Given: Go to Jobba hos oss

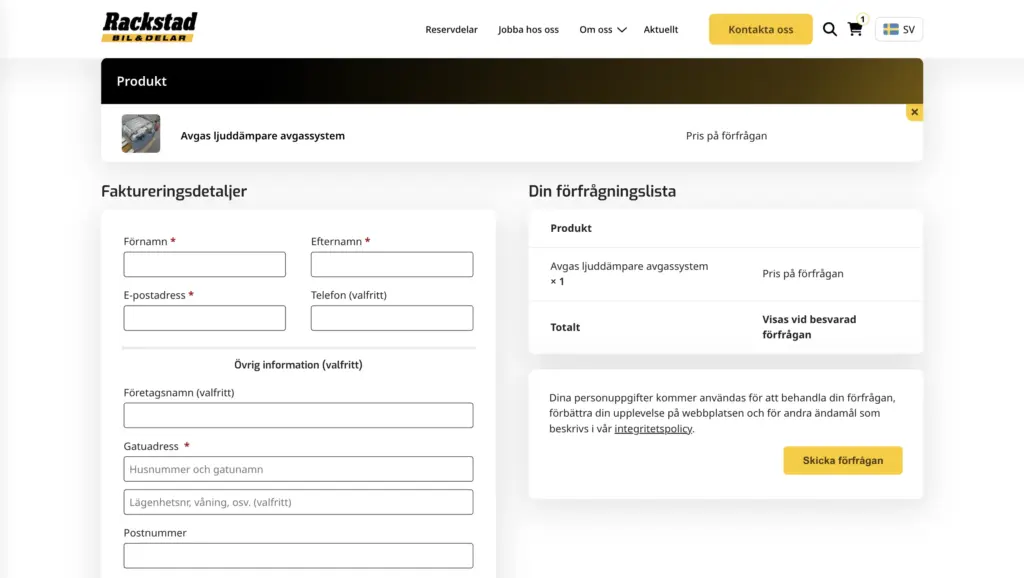Looking at the screenshot, I should (528, 29).
